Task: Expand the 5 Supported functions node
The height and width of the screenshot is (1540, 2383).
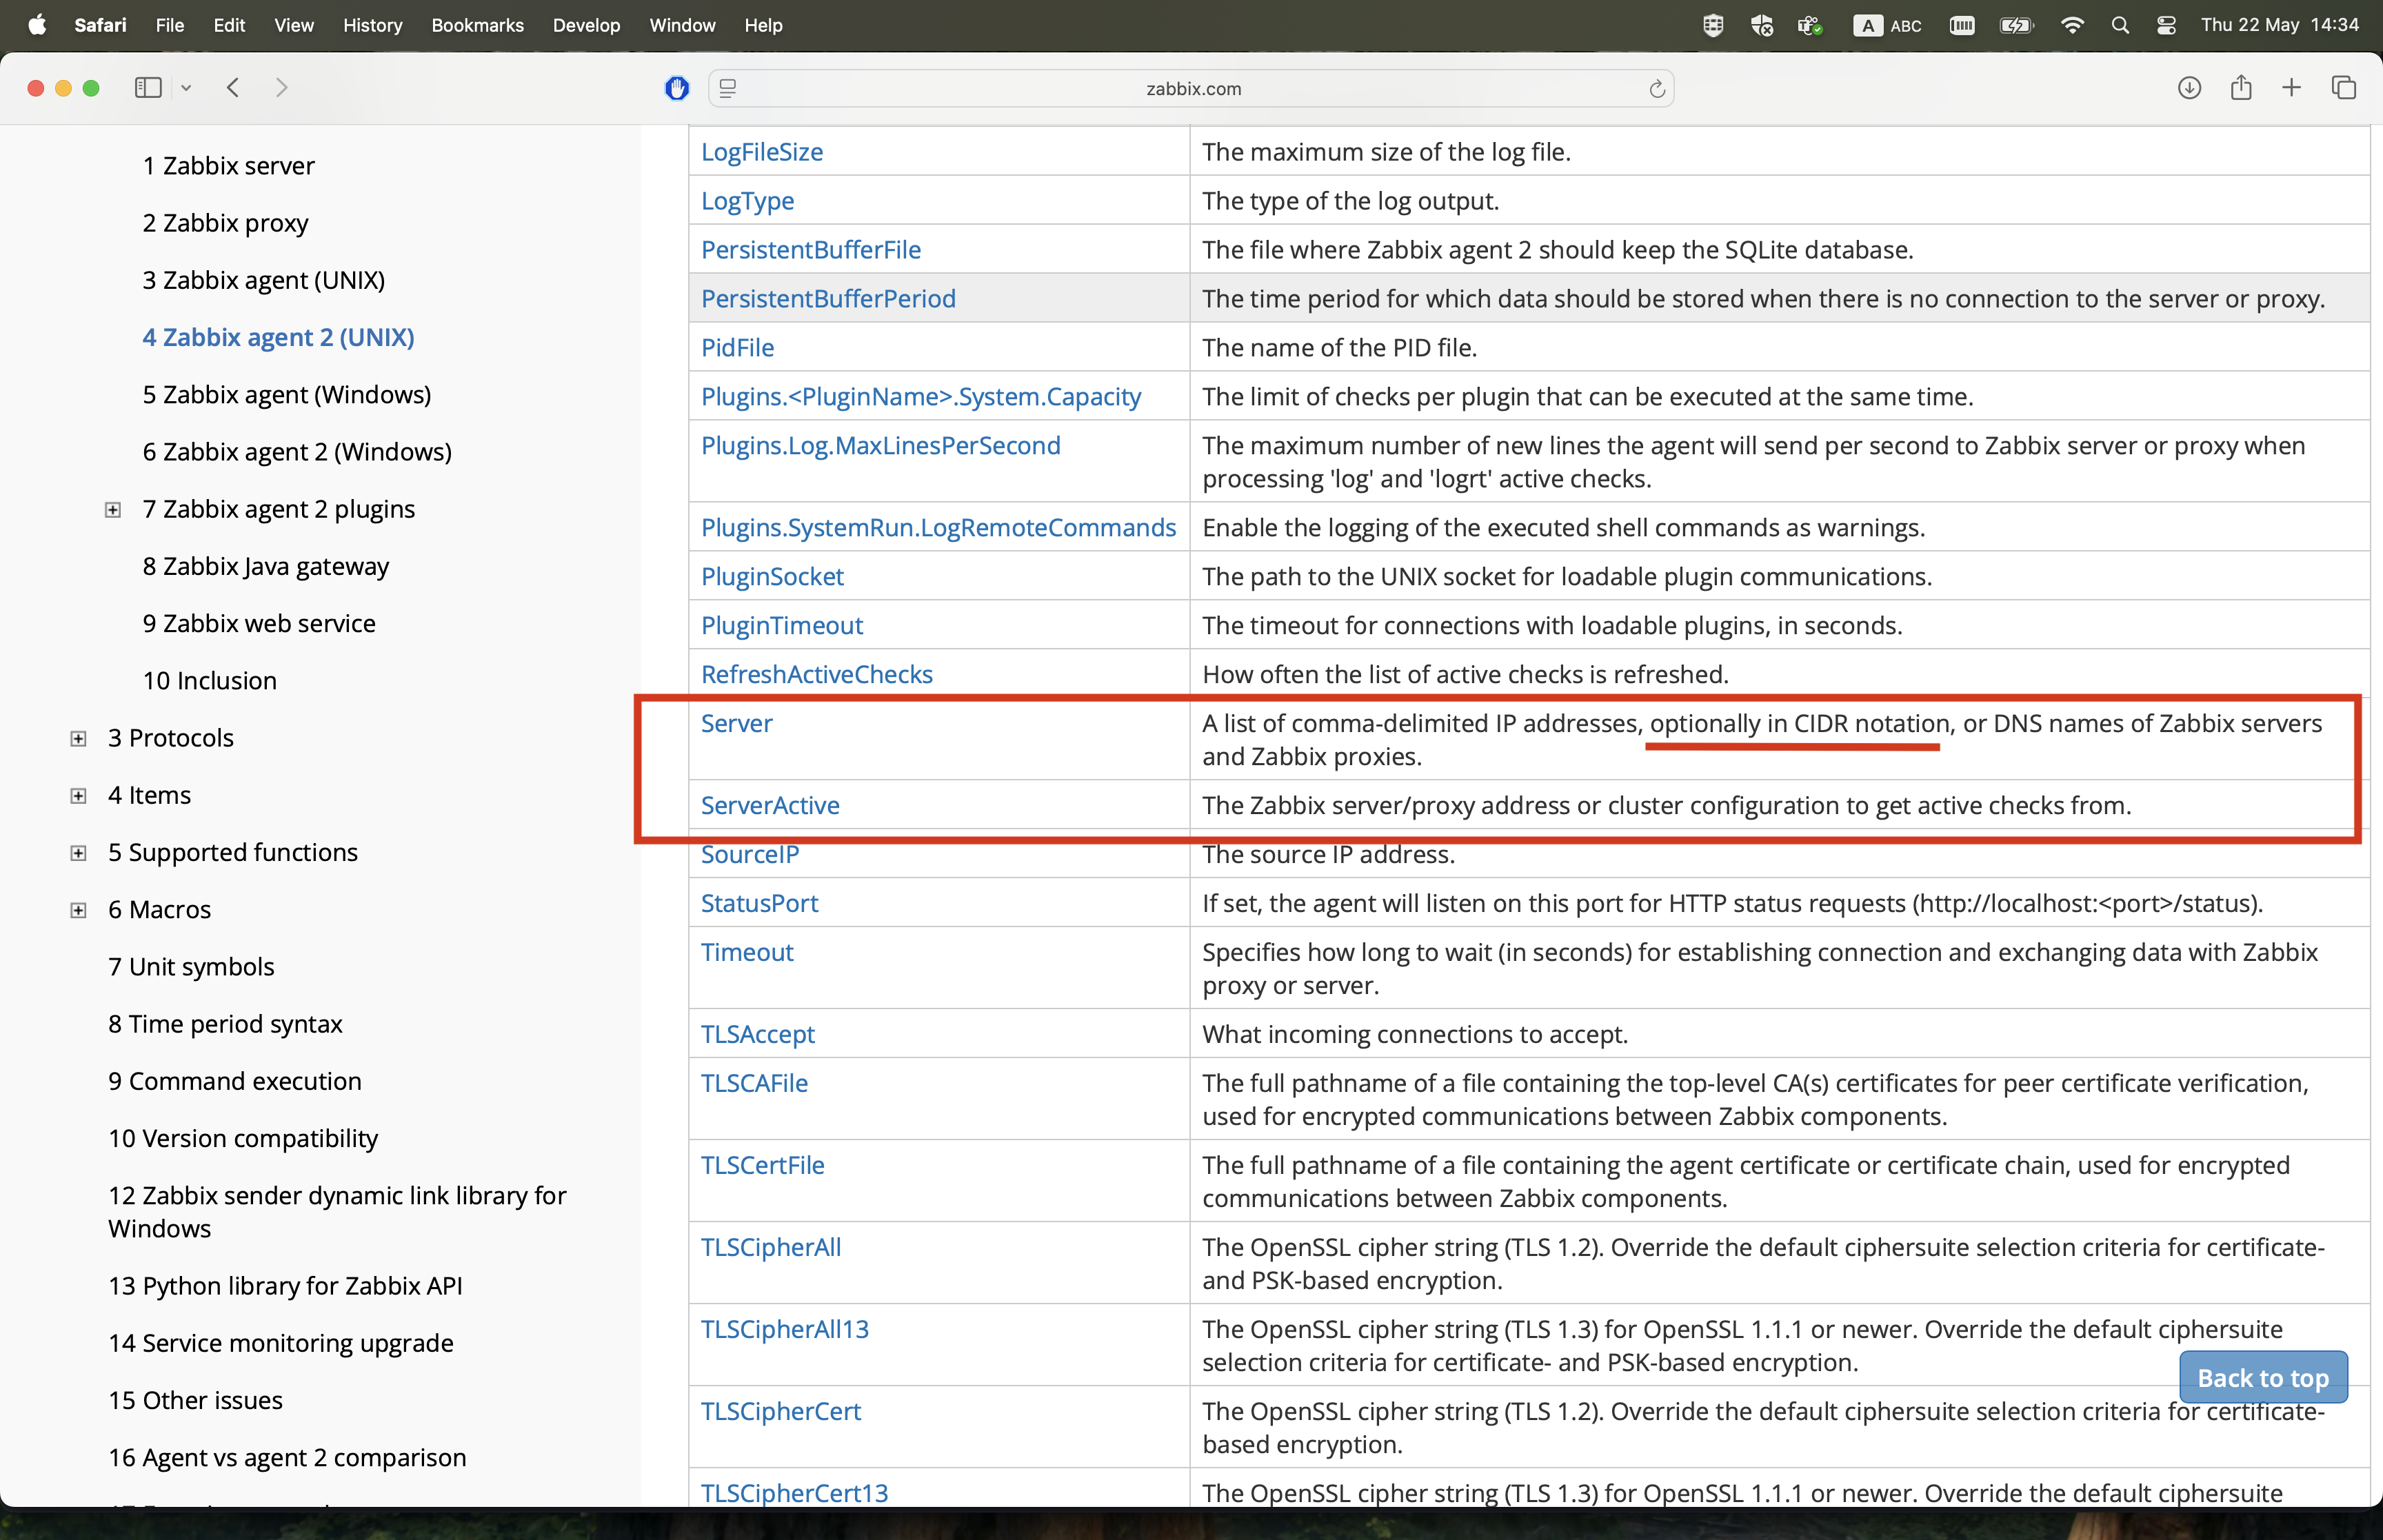Action: coord(79,853)
